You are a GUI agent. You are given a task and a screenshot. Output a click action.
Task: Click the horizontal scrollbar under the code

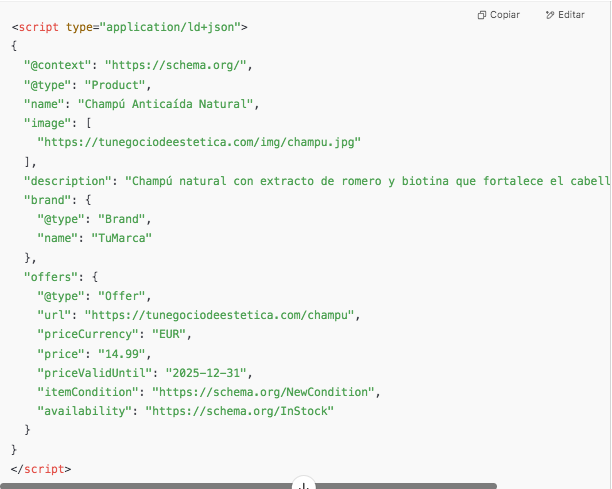point(150,486)
